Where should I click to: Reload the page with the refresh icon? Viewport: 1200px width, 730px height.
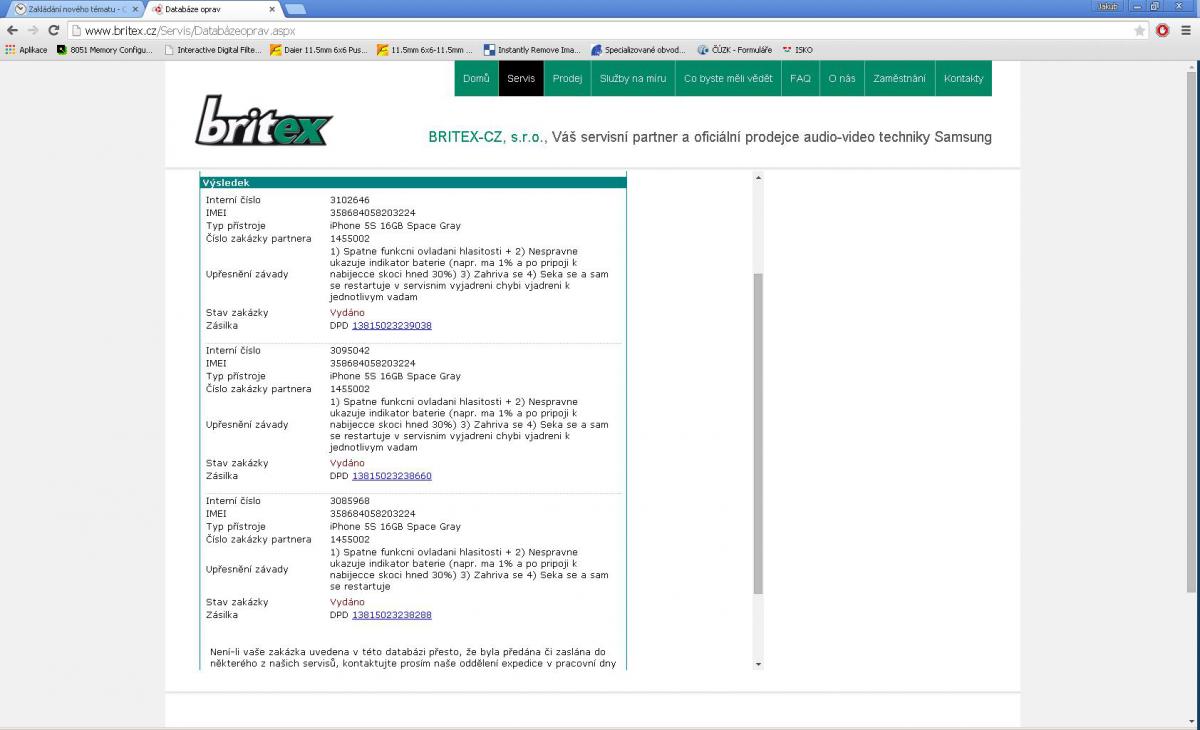pos(53,30)
